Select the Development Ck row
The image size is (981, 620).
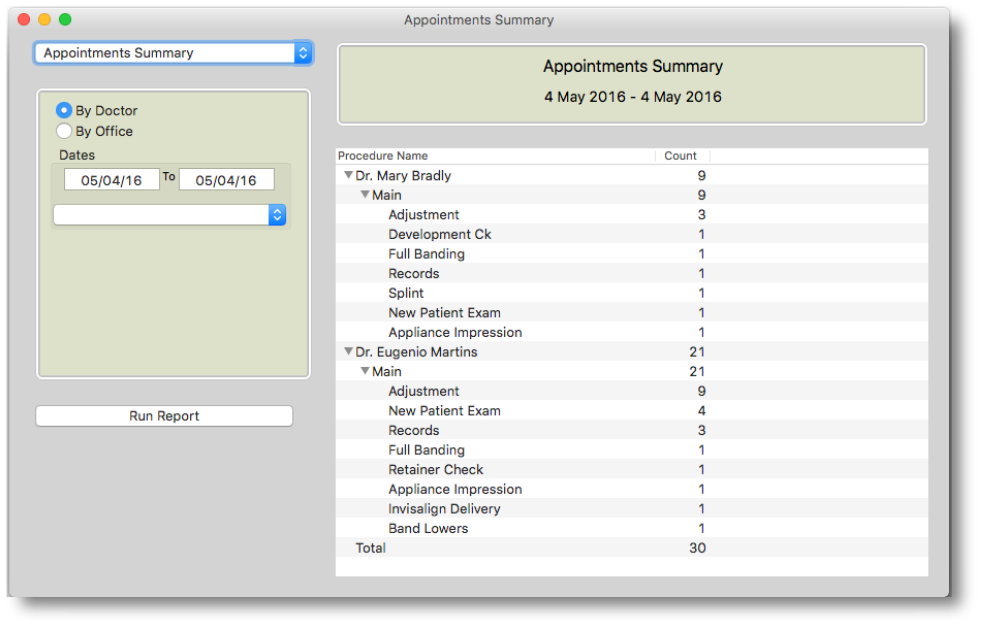pyautogui.click(x=632, y=235)
